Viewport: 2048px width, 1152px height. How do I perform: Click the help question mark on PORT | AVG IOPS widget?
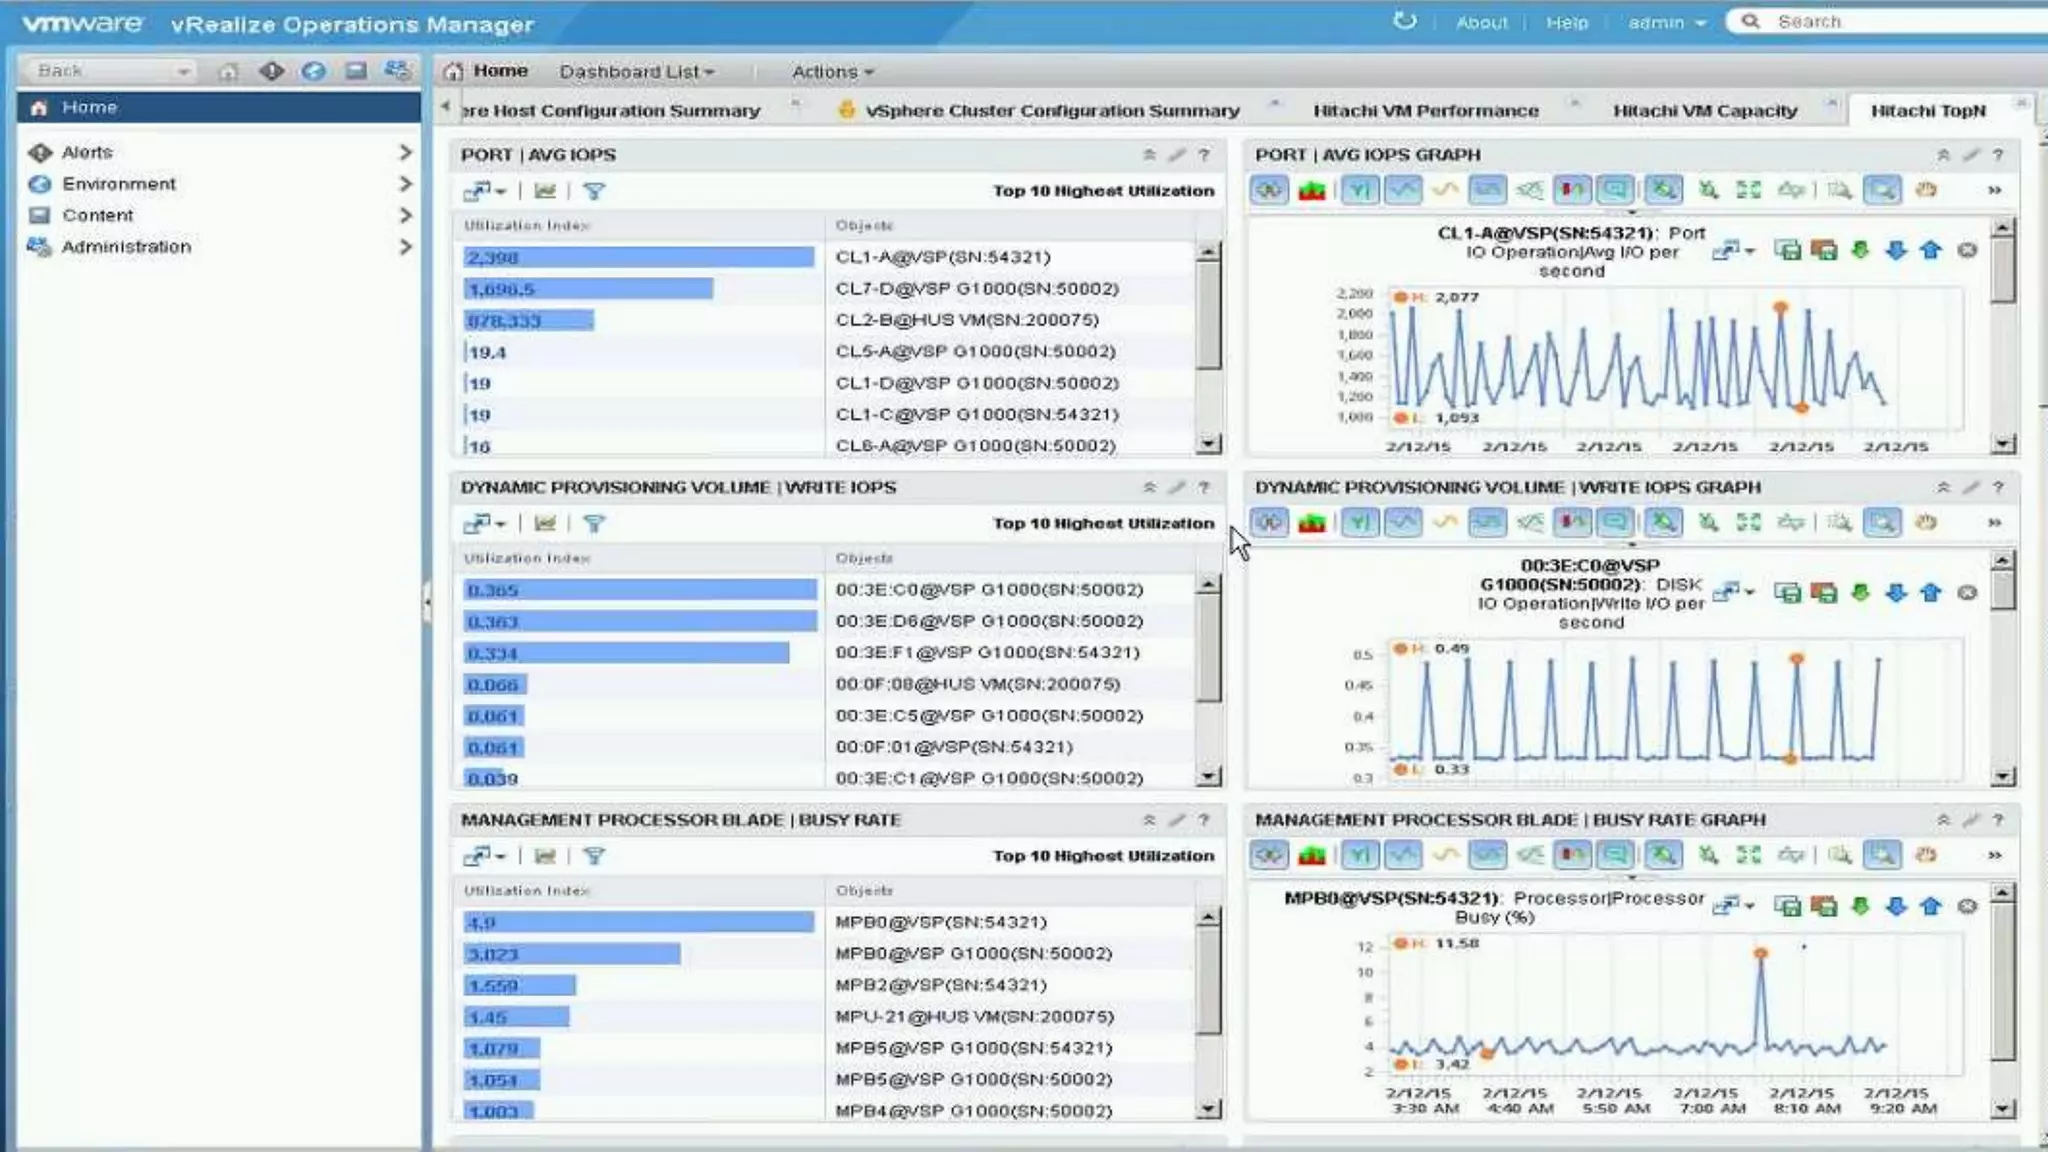tap(1204, 155)
